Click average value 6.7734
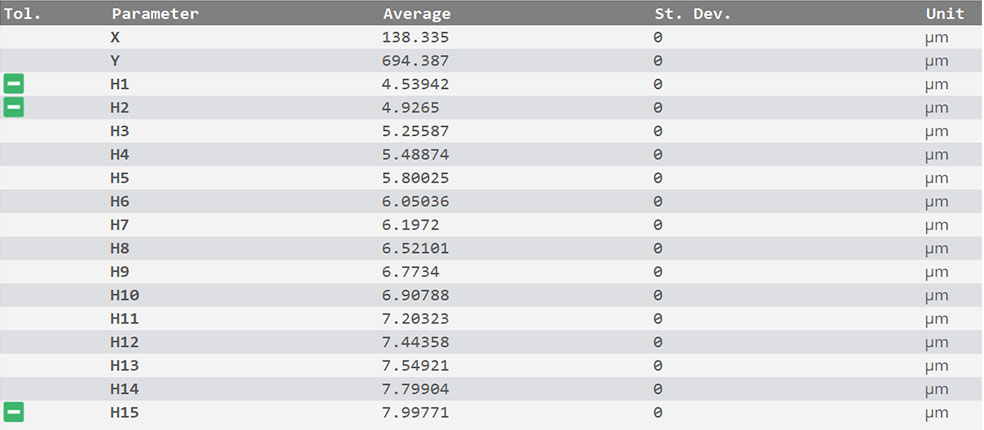984x430 pixels. [x=410, y=272]
